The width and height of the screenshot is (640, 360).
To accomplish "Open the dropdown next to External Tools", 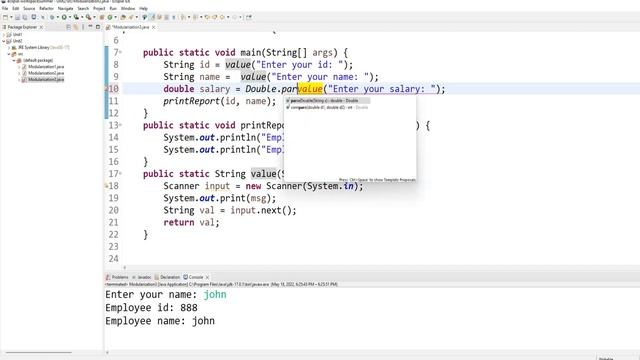I will click(x=94, y=17).
